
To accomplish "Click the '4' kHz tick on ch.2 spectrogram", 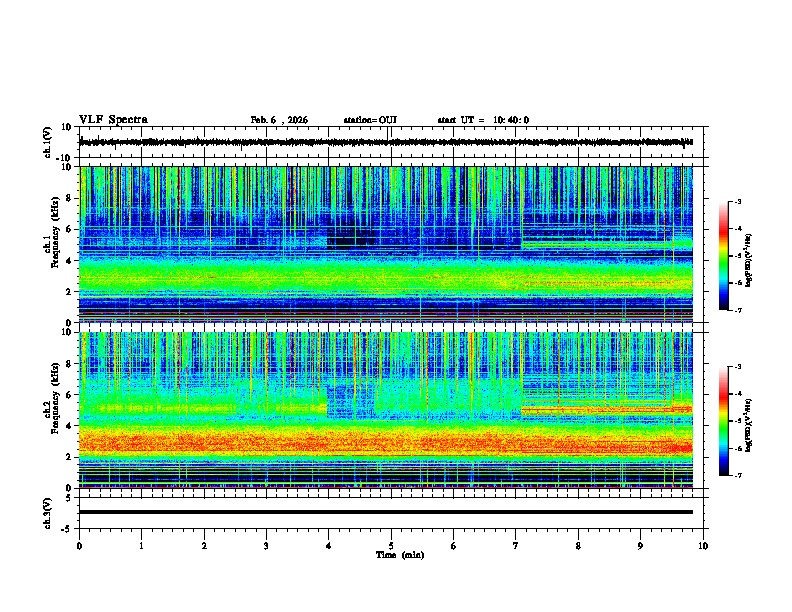I will (70, 426).
